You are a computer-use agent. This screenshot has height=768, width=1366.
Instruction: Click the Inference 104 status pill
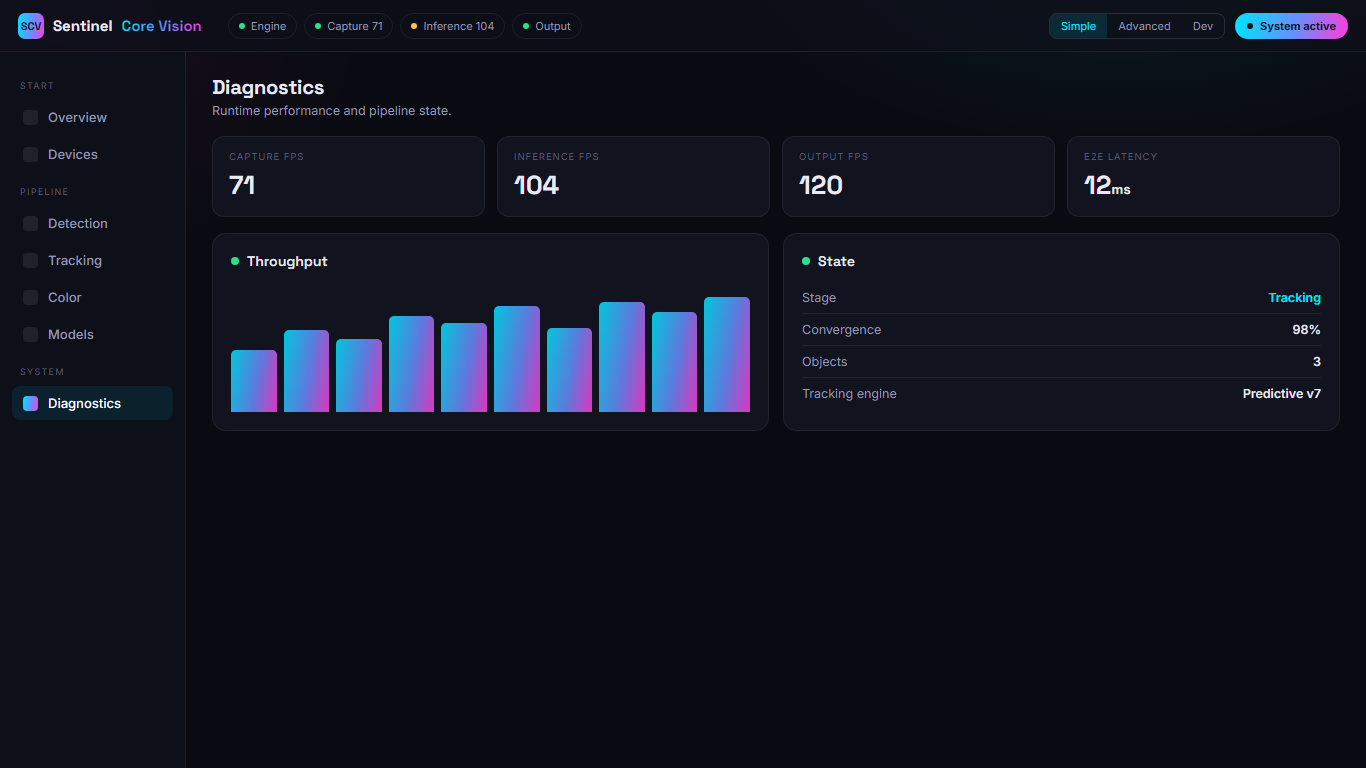click(x=452, y=26)
